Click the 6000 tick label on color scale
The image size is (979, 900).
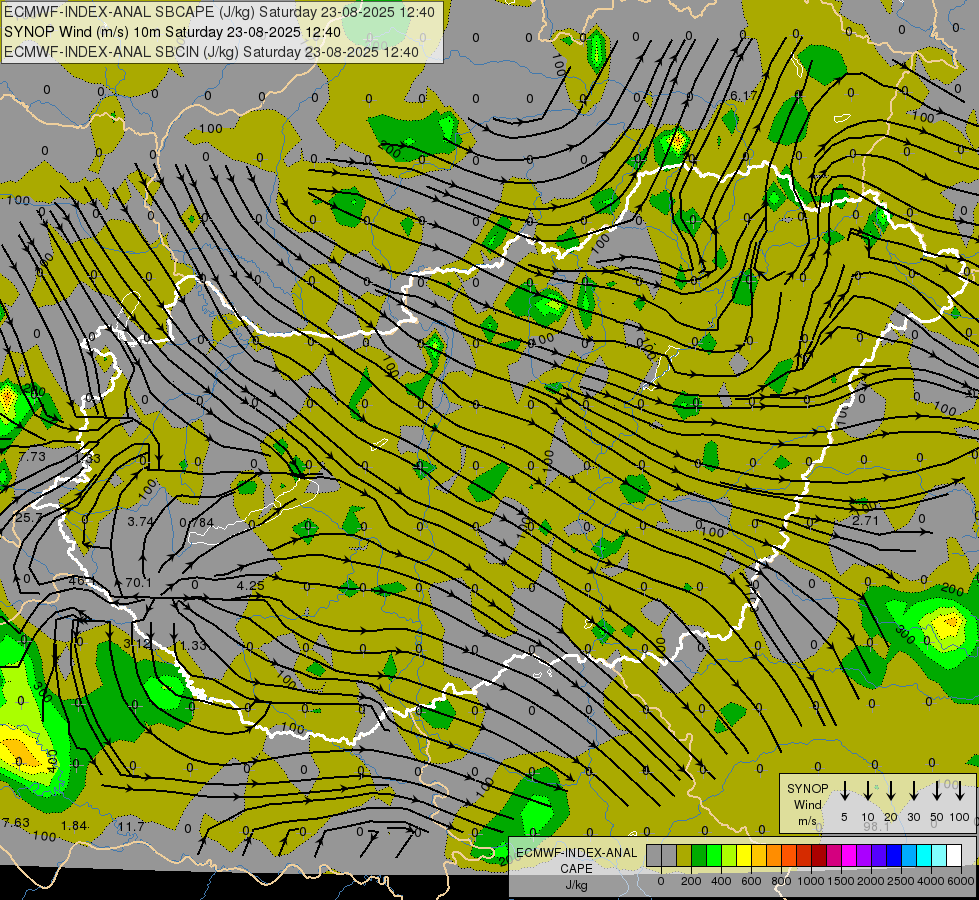pyautogui.click(x=961, y=881)
